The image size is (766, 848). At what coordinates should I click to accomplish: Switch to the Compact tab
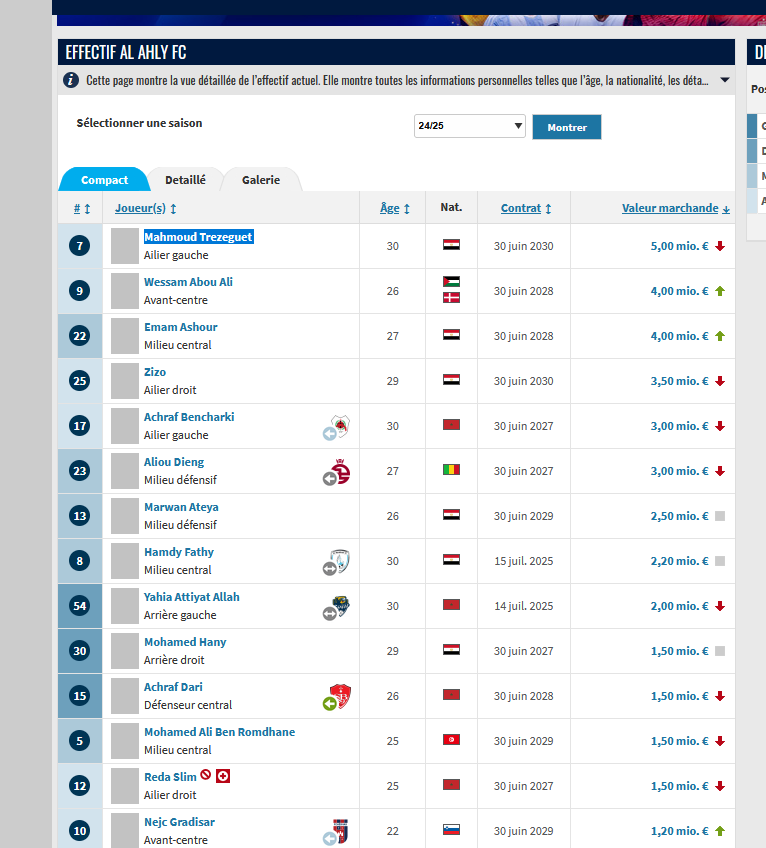(104, 180)
